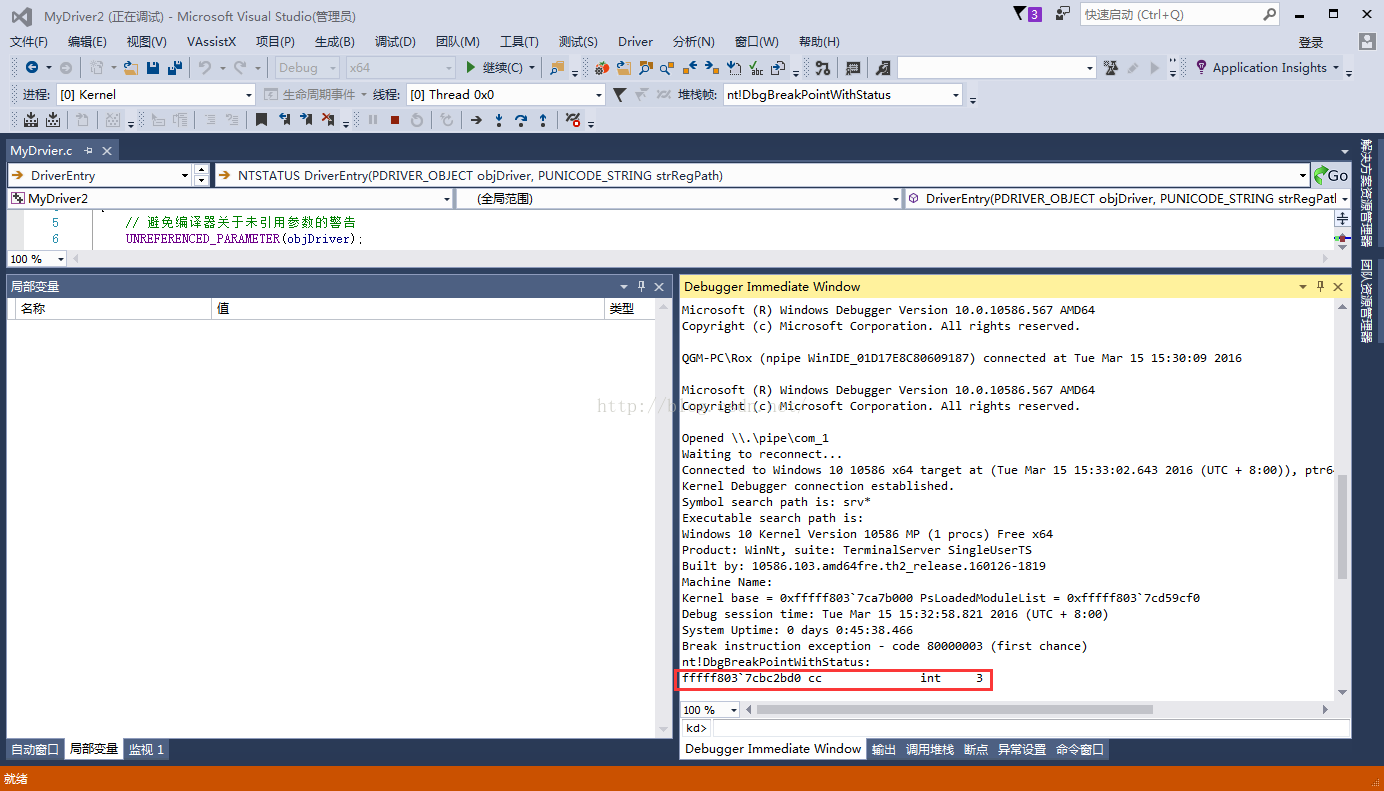Open file with the folder icon
The width and height of the screenshot is (1384, 791).
click(x=130, y=68)
